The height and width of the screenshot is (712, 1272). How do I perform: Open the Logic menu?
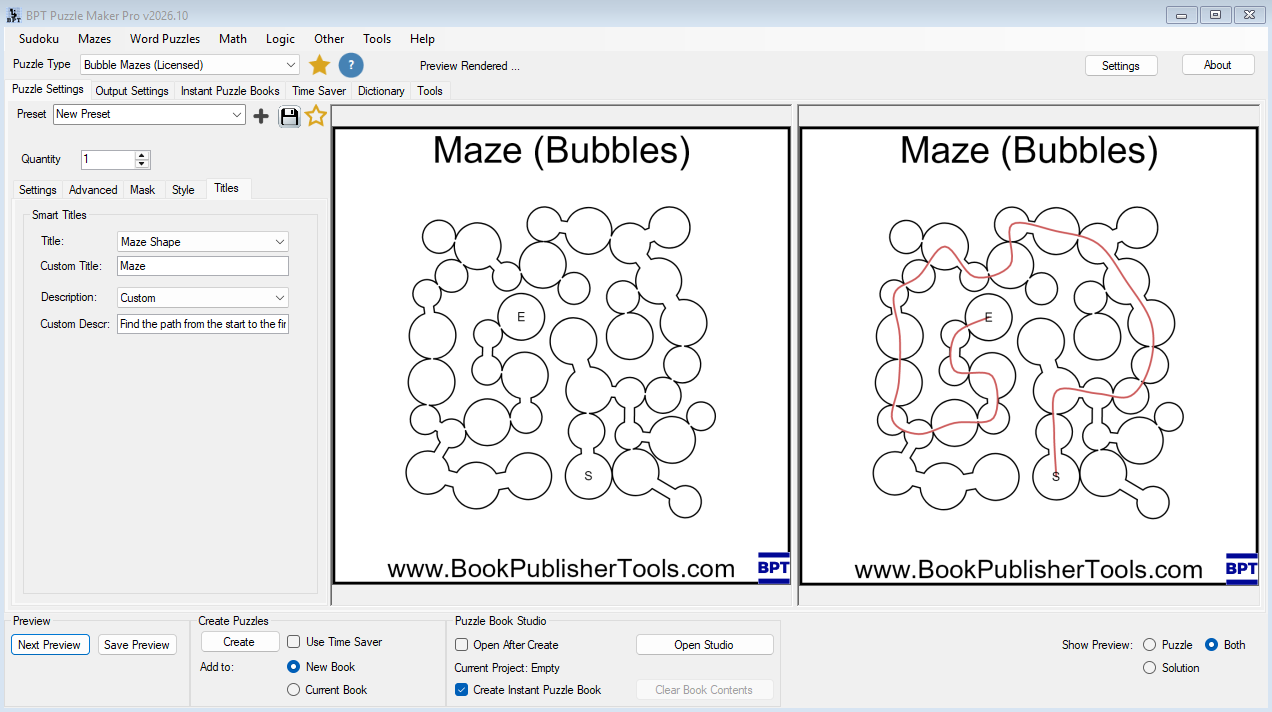[x=281, y=39]
